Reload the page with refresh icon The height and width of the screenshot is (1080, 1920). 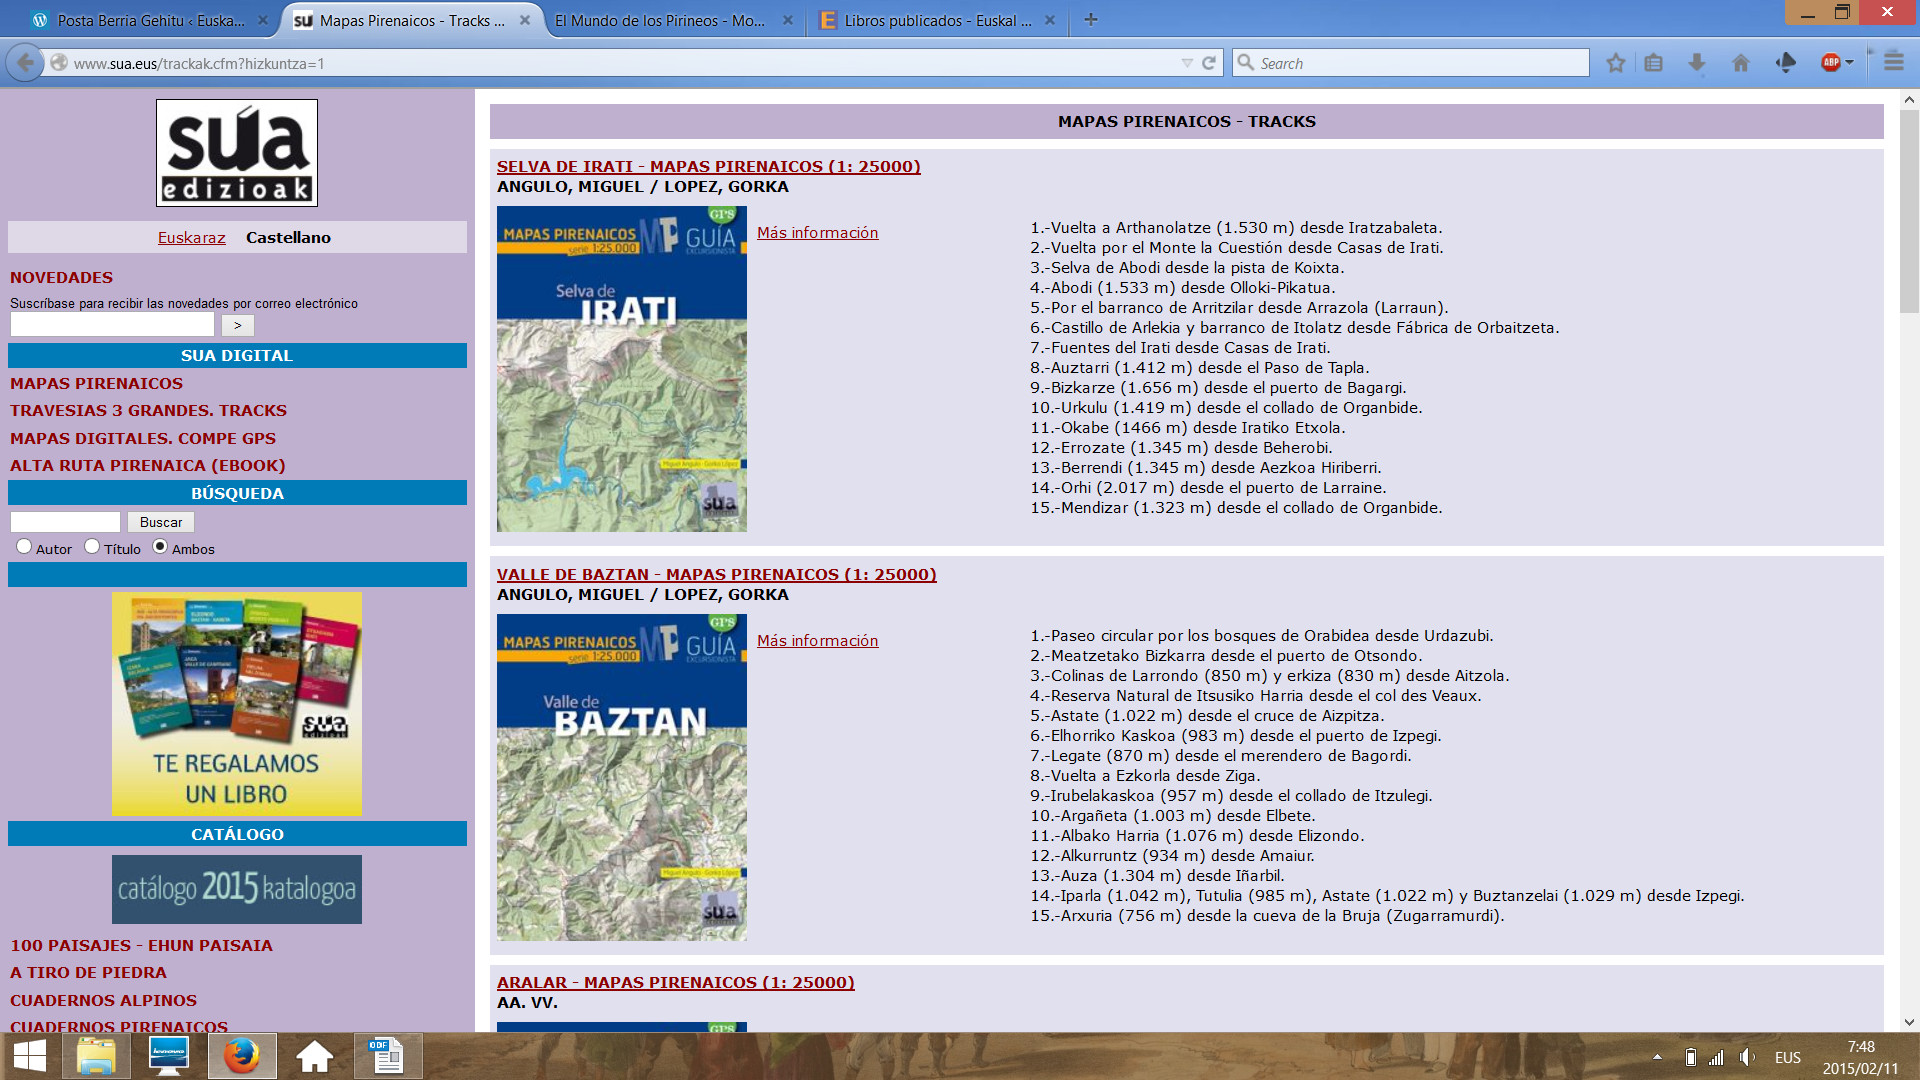(1209, 63)
